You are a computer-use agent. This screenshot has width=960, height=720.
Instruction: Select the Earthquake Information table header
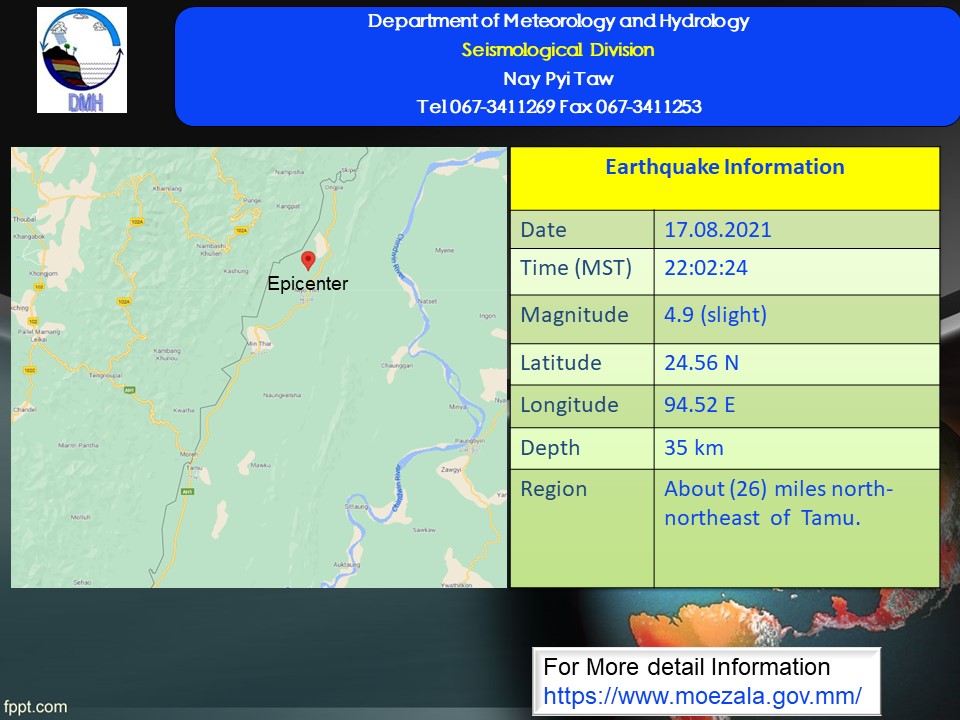click(724, 168)
